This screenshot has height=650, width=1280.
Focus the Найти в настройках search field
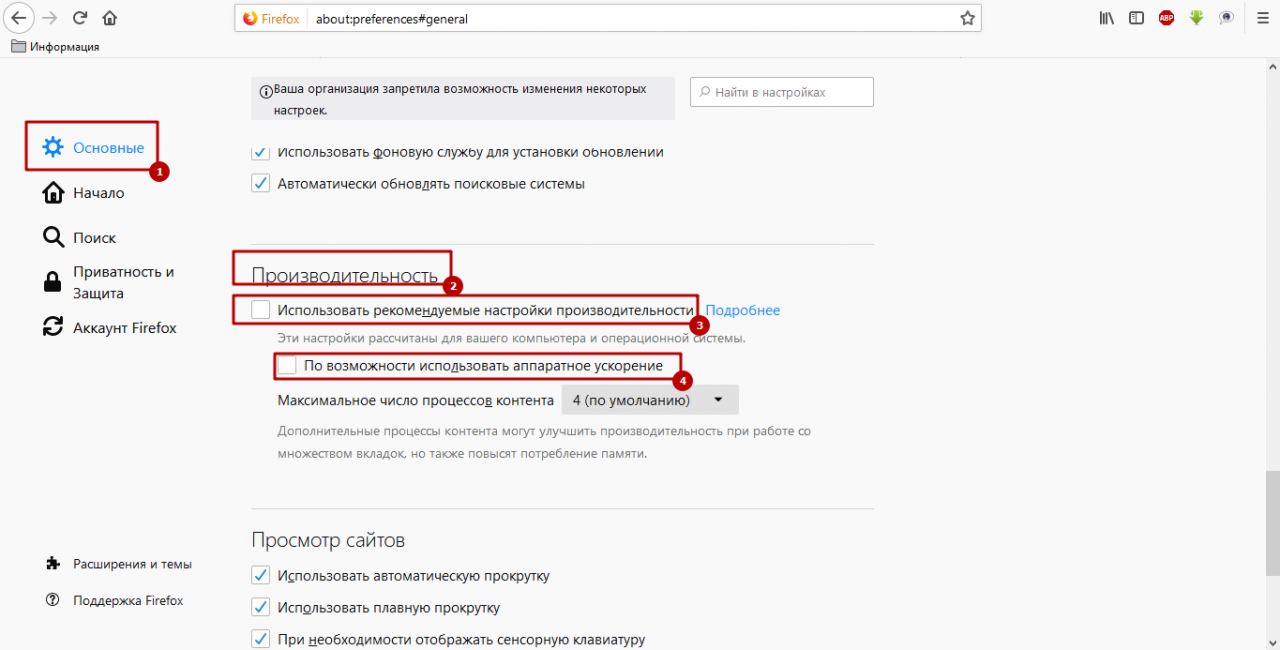coord(782,92)
